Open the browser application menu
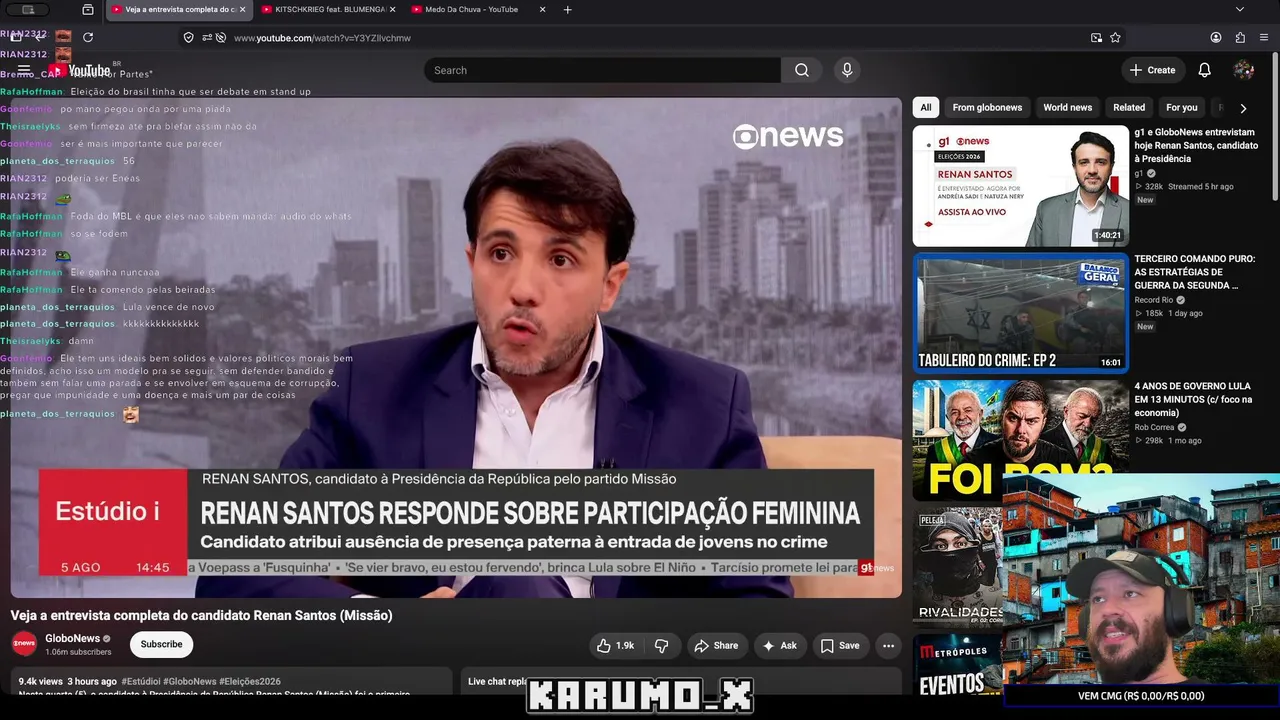1280x720 pixels. click(1264, 37)
